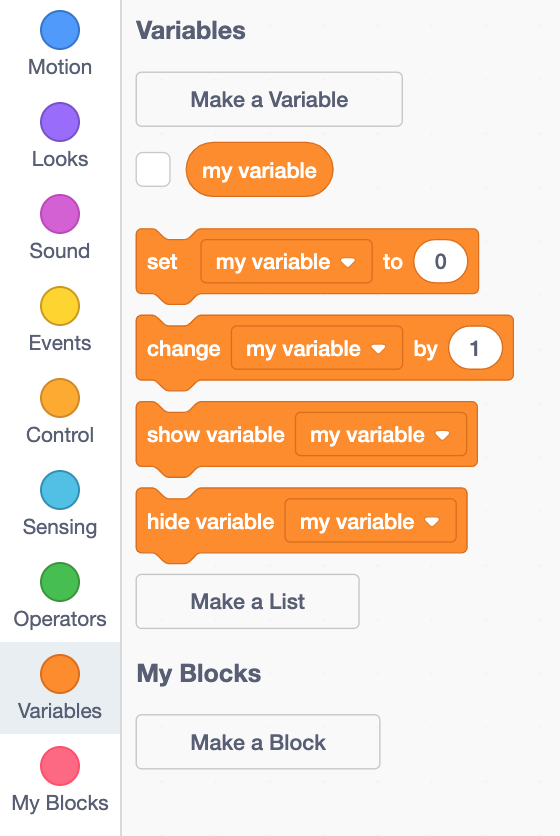Click the Make a Block button

tap(258, 742)
